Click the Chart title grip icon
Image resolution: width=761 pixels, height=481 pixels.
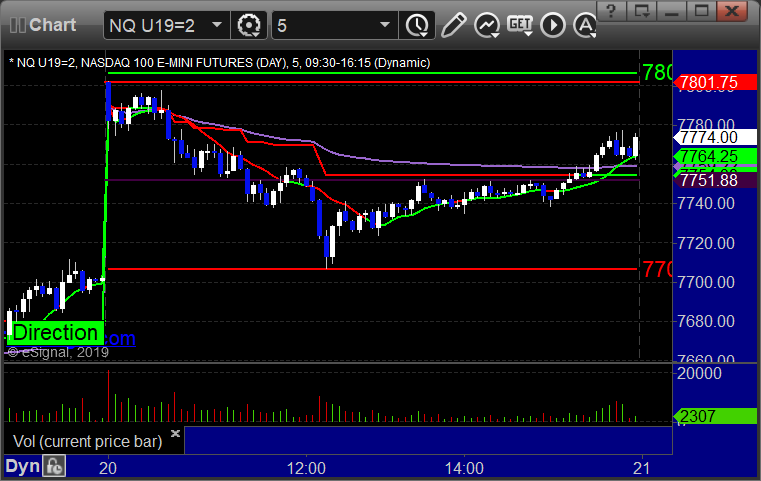pyautogui.click(x=17, y=25)
